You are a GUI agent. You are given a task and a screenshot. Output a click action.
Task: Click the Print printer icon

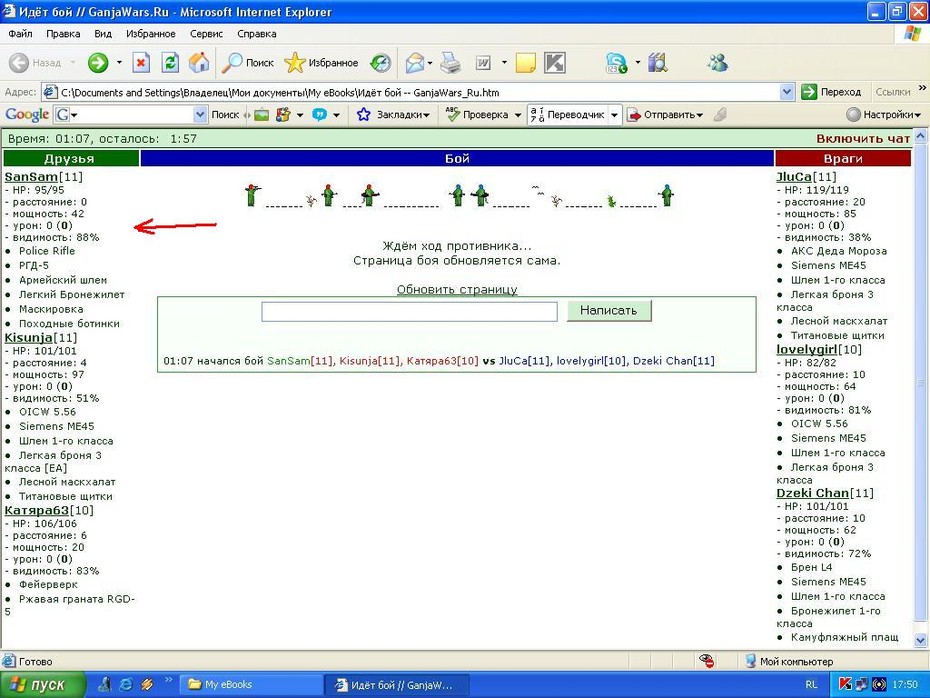click(x=451, y=62)
